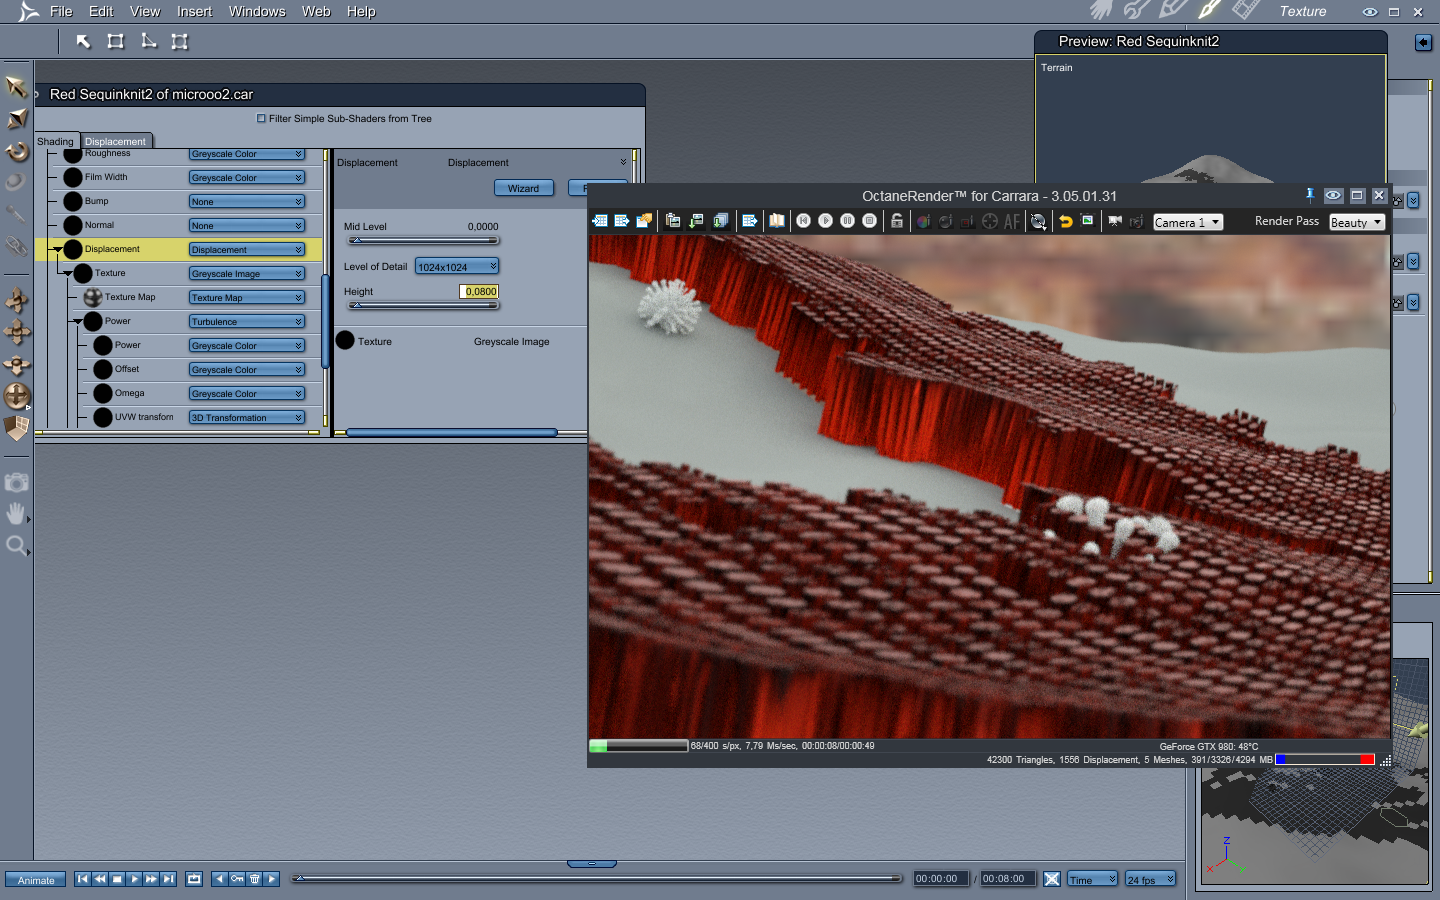Image resolution: width=1440 pixels, height=900 pixels.
Task: Collapse the Power Turbulence tree node
Action: (78, 321)
